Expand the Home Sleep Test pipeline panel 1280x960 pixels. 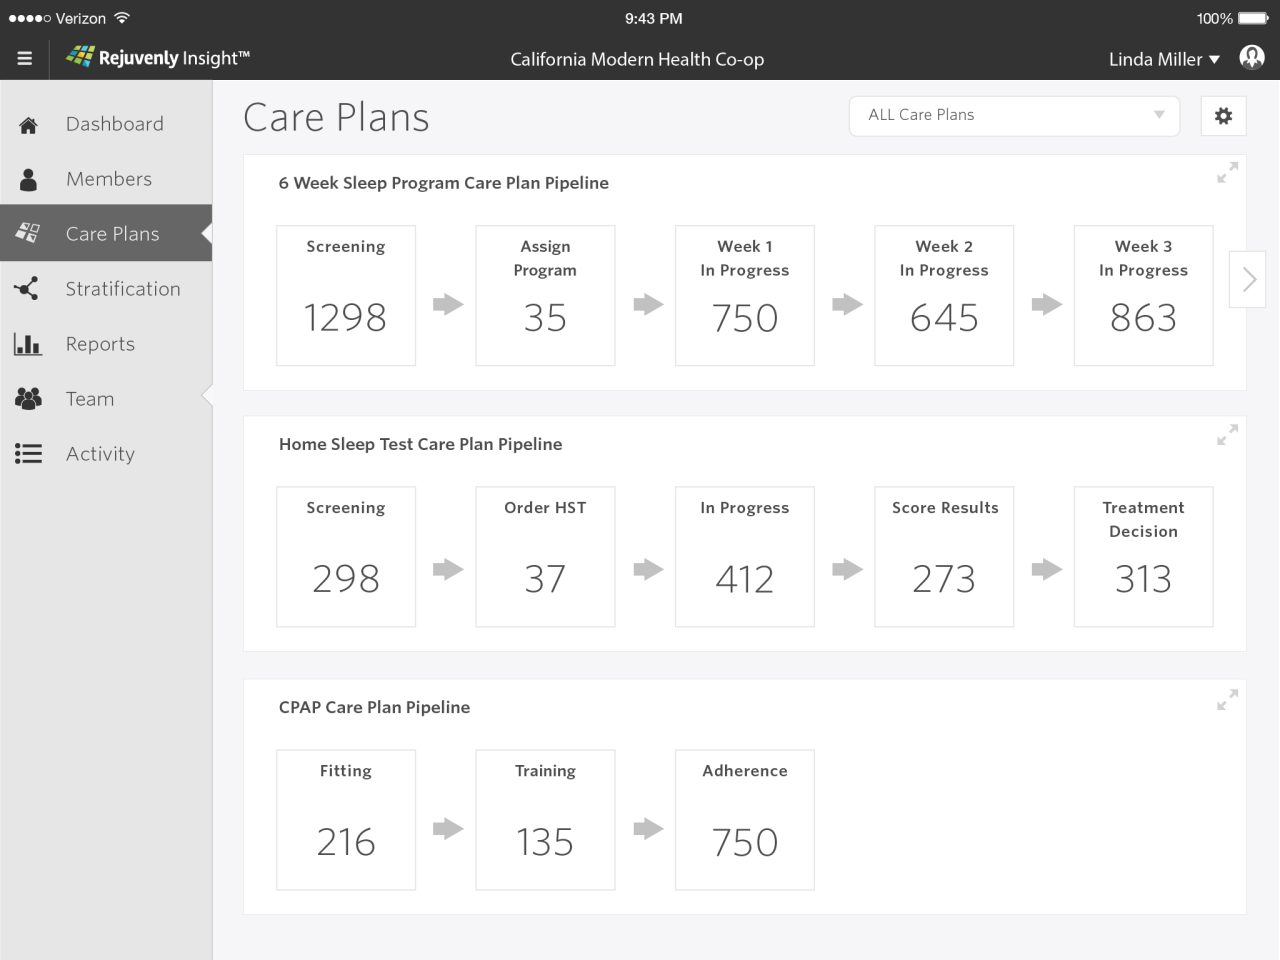point(1227,435)
